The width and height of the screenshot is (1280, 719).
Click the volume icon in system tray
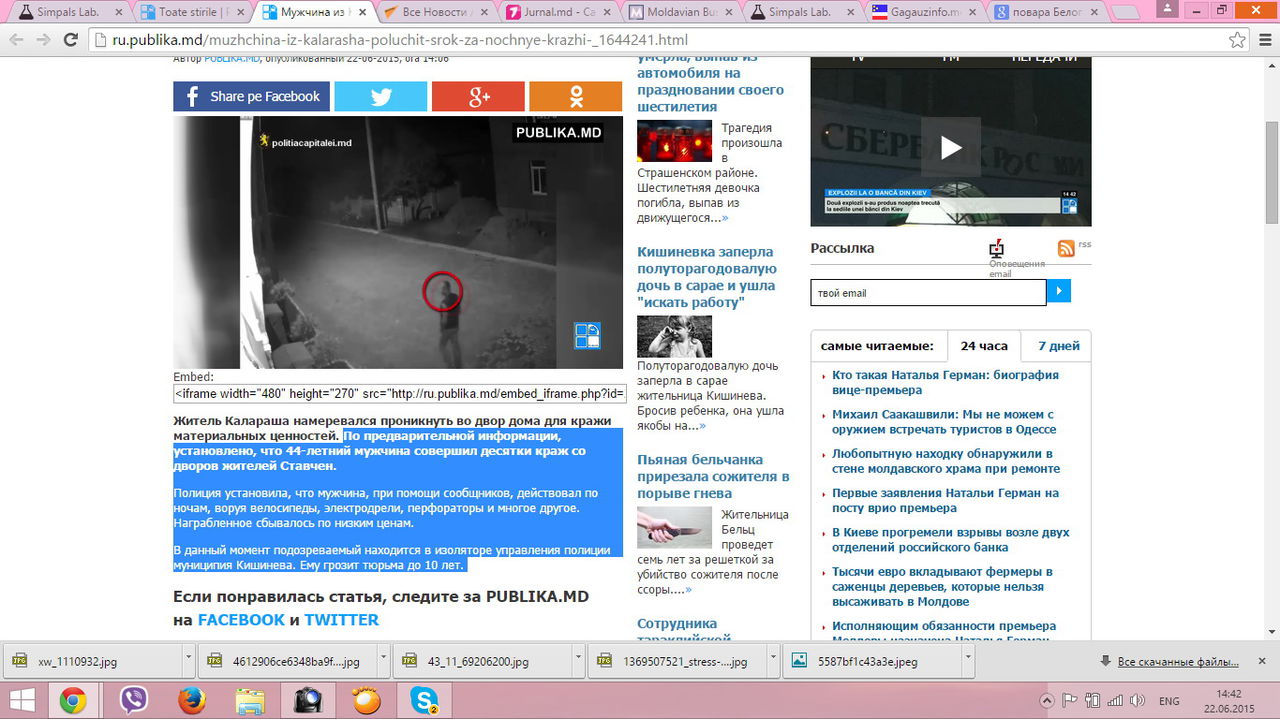click(1137, 701)
